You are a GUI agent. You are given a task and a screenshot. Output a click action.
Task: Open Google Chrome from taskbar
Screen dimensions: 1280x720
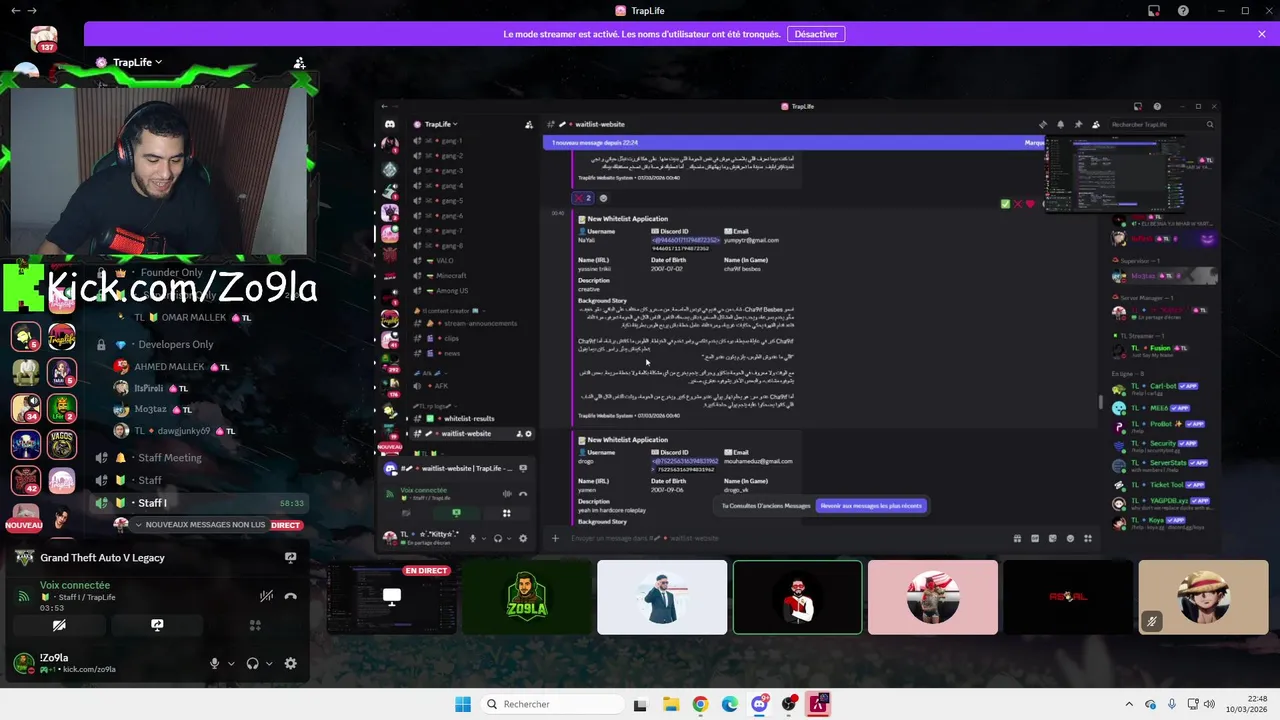pos(700,704)
